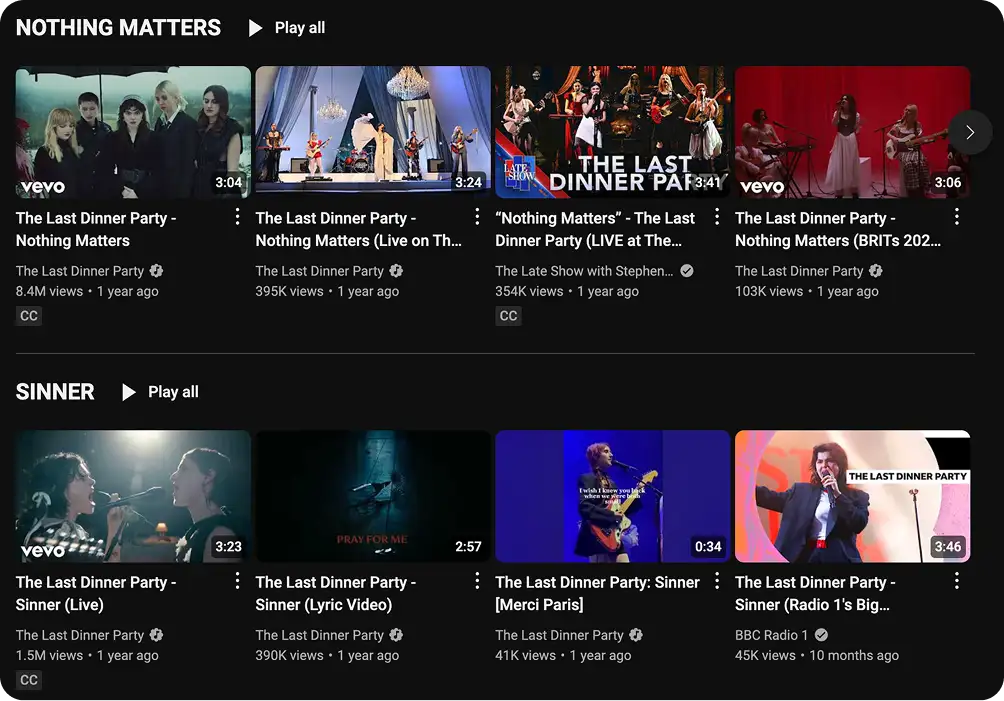Open more options for 'Nothing Matters (BRITs 202...' video
The image size is (1004, 701).
pos(957,217)
